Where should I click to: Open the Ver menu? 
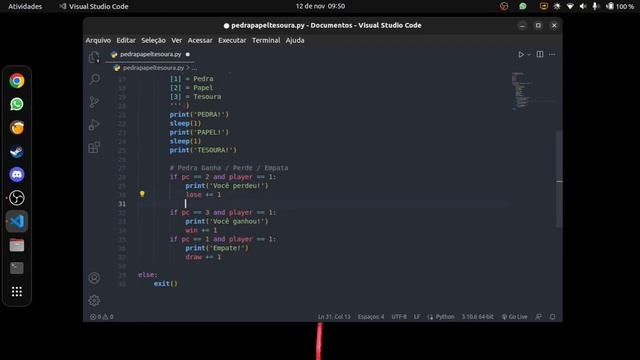176,40
